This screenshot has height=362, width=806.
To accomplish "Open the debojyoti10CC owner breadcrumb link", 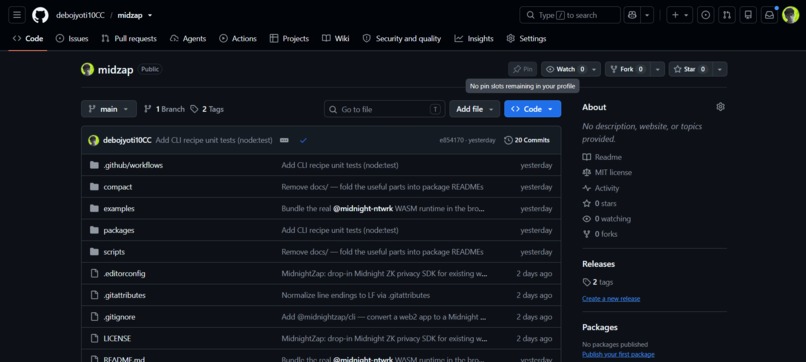I will (x=80, y=15).
